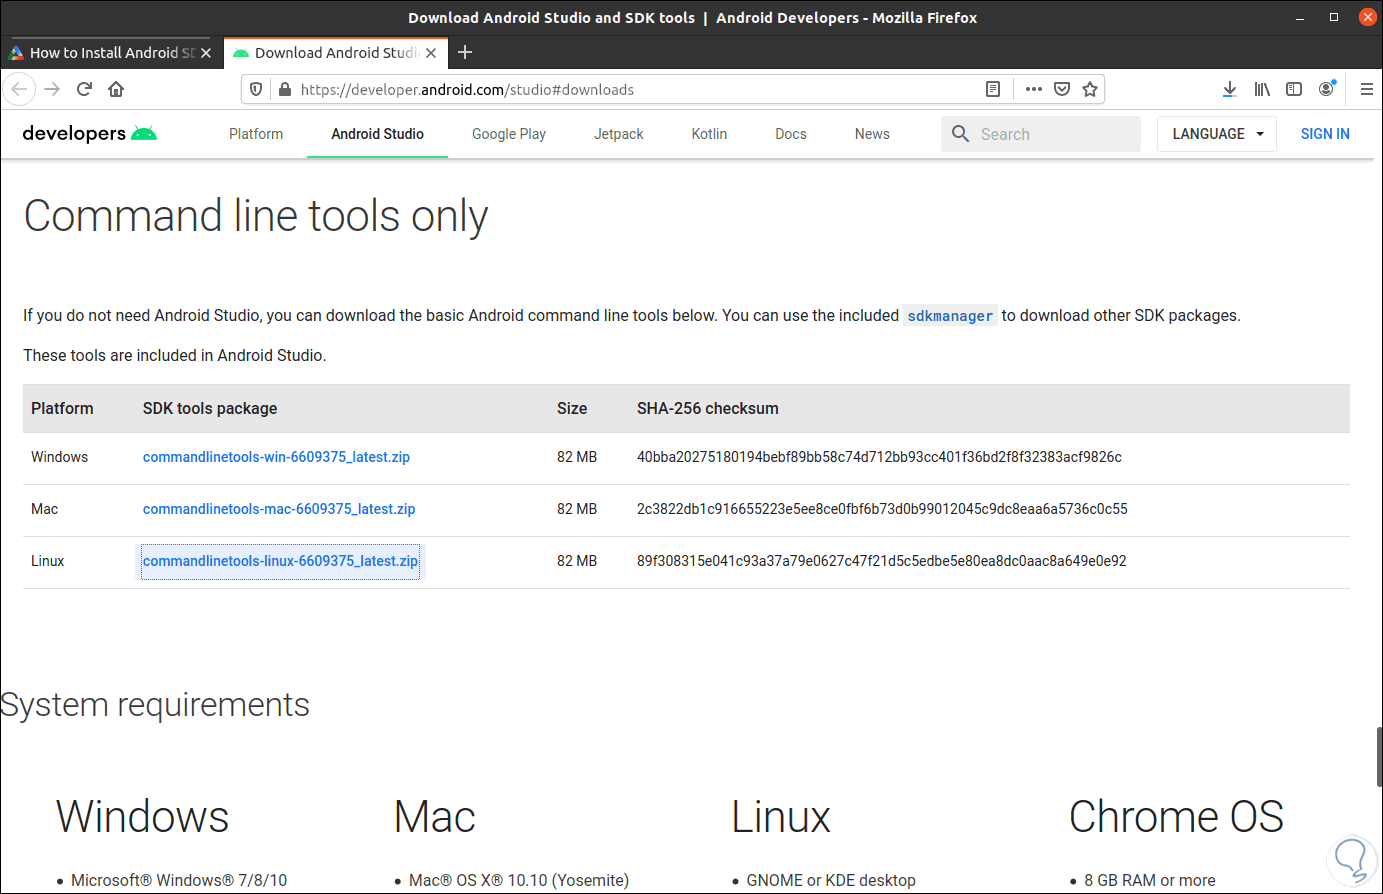Open the Android Studio nav tab
Viewport: 1383px width, 894px height.
point(377,134)
